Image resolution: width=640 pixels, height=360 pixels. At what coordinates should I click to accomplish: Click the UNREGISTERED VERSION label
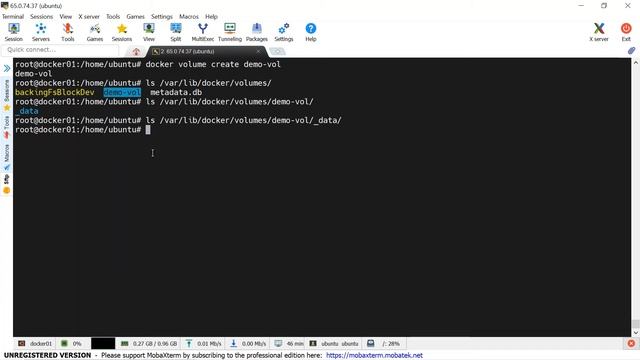click(x=47, y=356)
